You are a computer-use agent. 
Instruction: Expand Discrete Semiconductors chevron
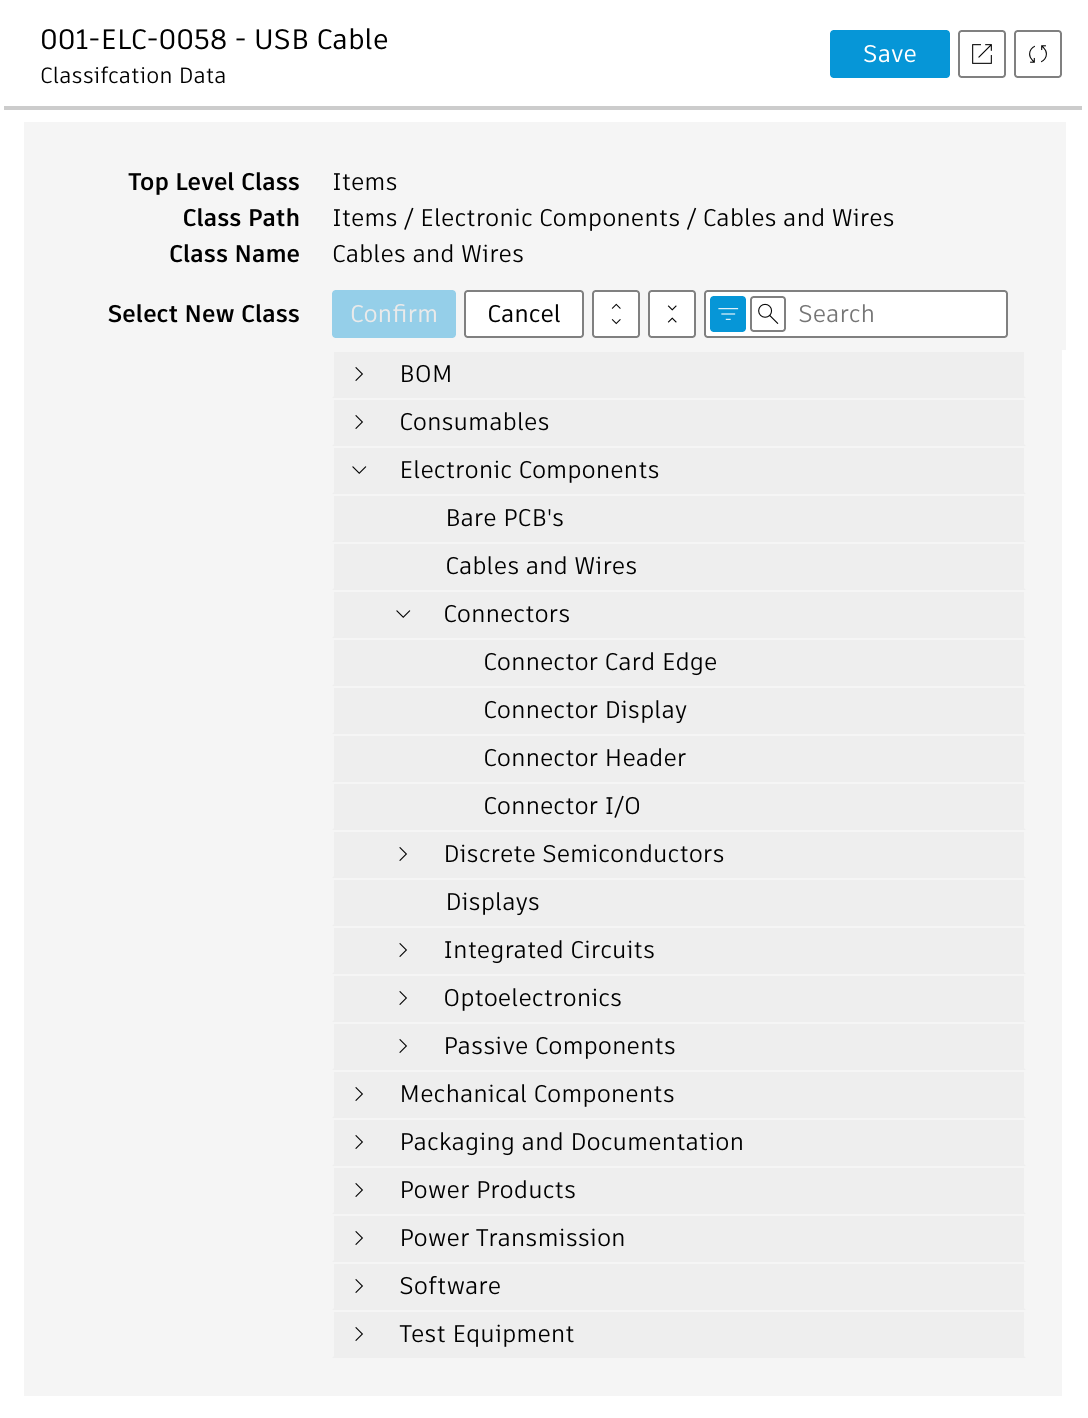click(x=403, y=854)
